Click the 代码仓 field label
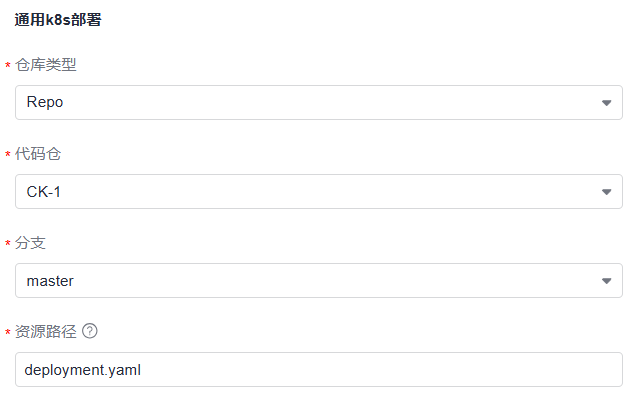639x407 pixels. pos(37,154)
